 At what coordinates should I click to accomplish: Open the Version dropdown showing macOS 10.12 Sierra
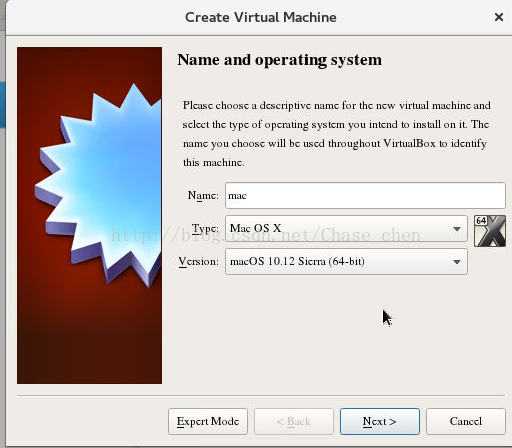[x=346, y=261]
